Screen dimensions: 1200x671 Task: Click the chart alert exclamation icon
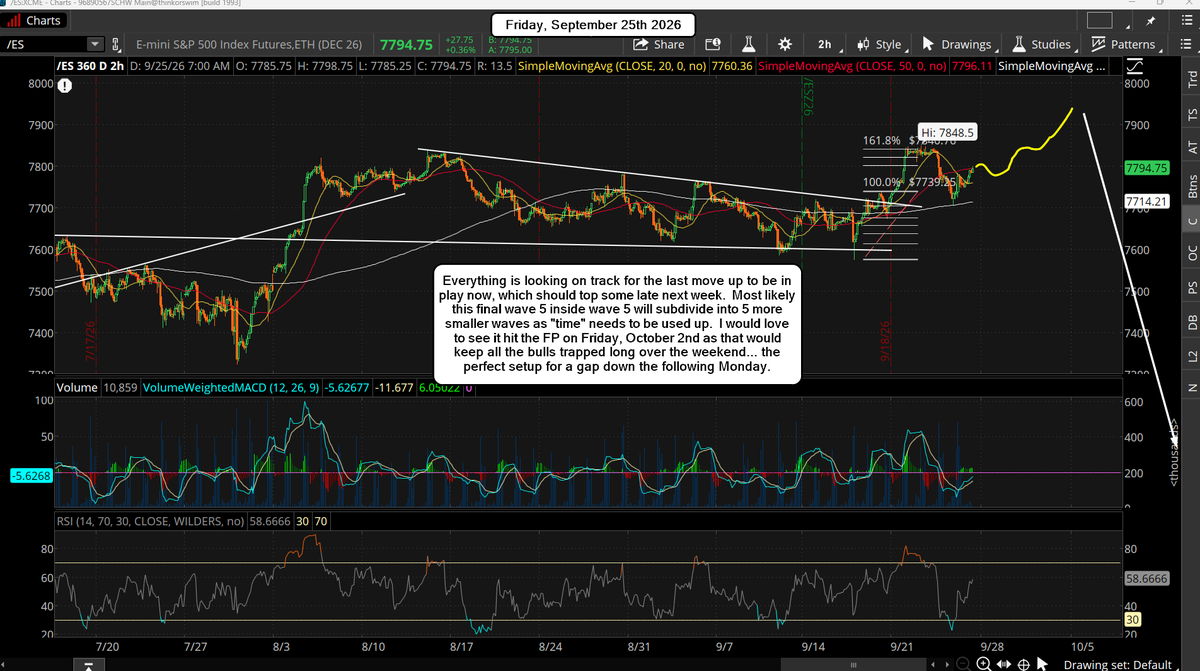64,87
